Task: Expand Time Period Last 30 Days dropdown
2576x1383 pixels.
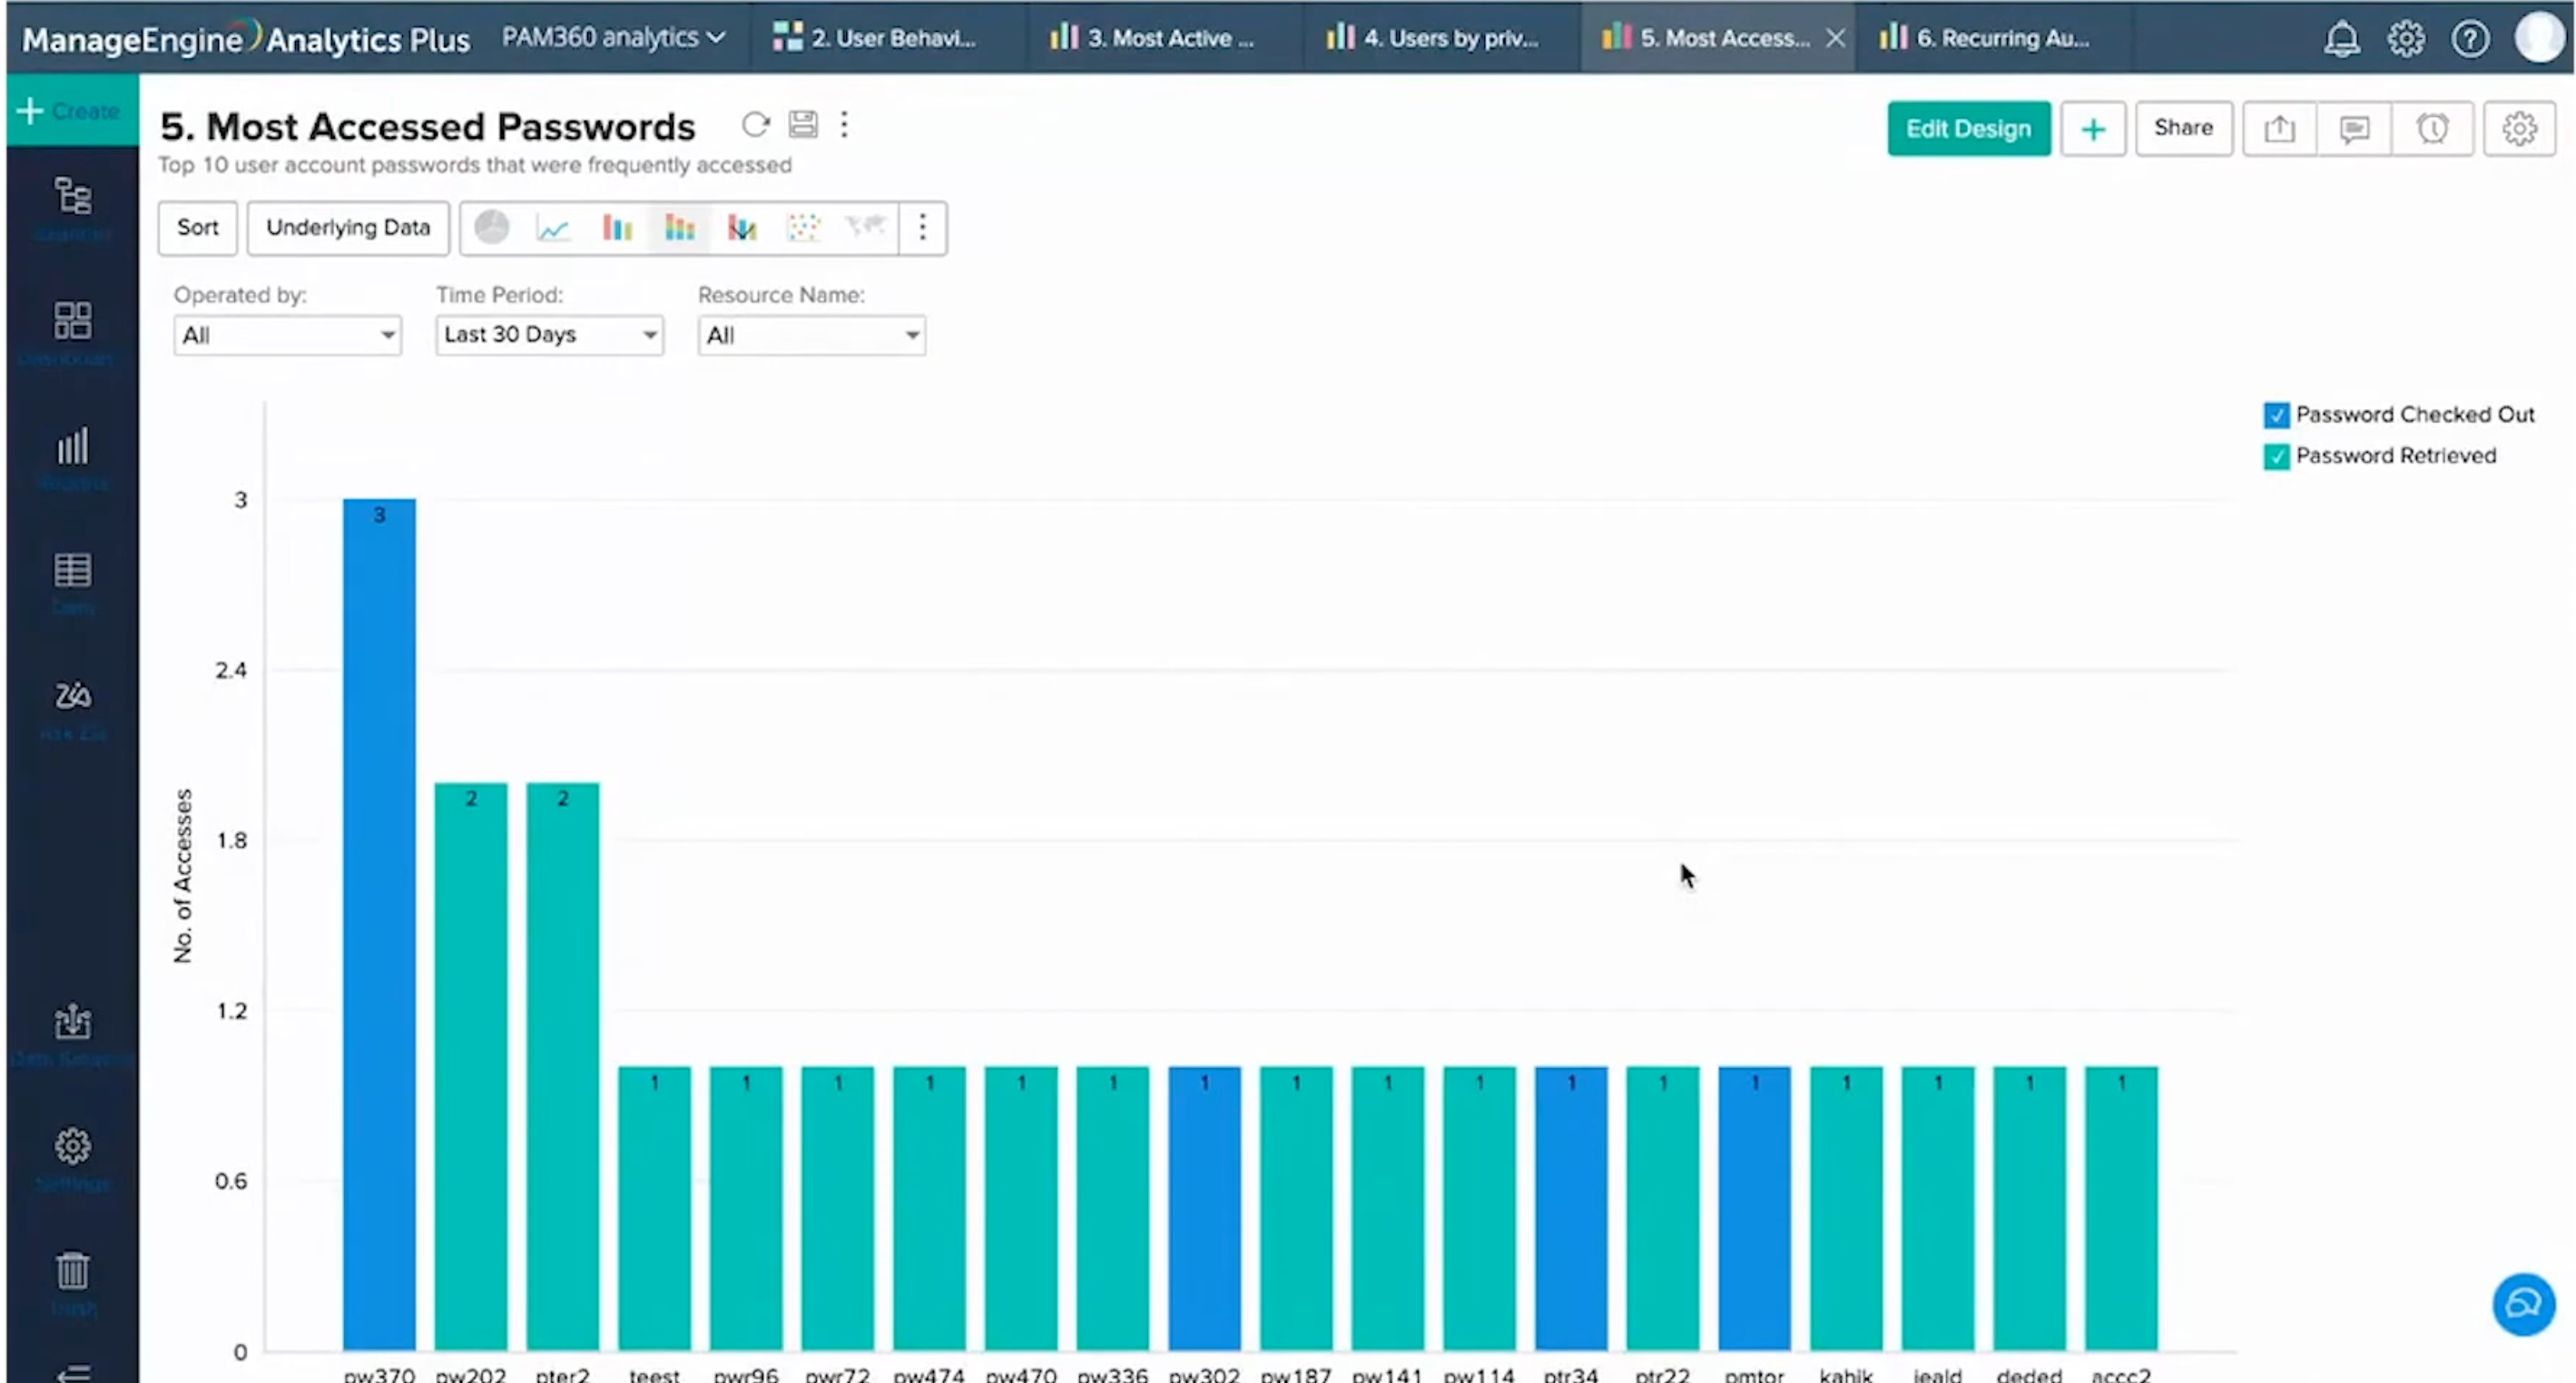Action: [x=549, y=335]
